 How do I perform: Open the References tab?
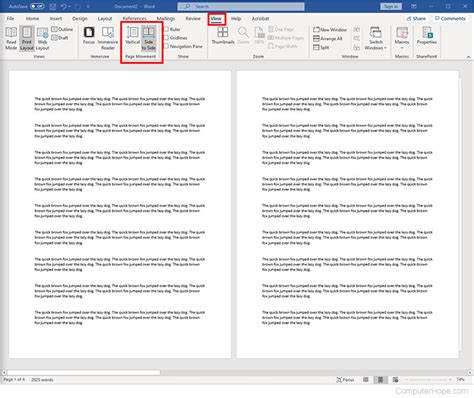[135, 19]
